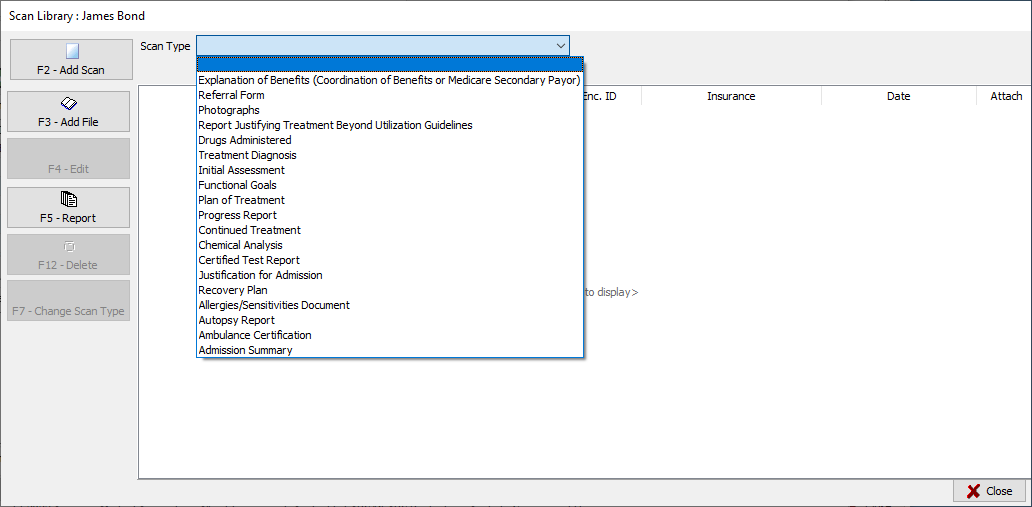Select Certified Test Report option
The width and height of the screenshot is (1032, 507).
pyautogui.click(x=249, y=260)
